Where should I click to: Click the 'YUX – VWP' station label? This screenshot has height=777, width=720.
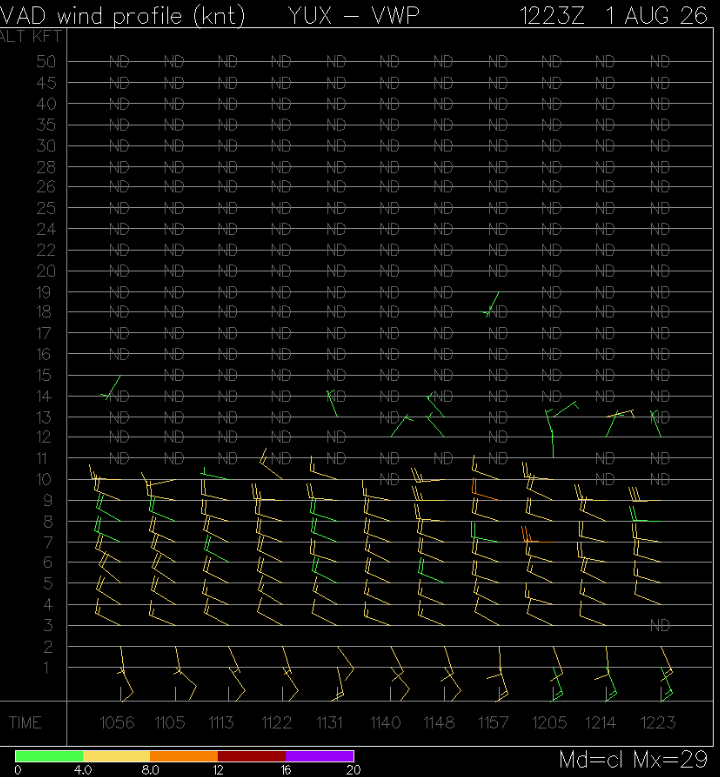click(353, 16)
